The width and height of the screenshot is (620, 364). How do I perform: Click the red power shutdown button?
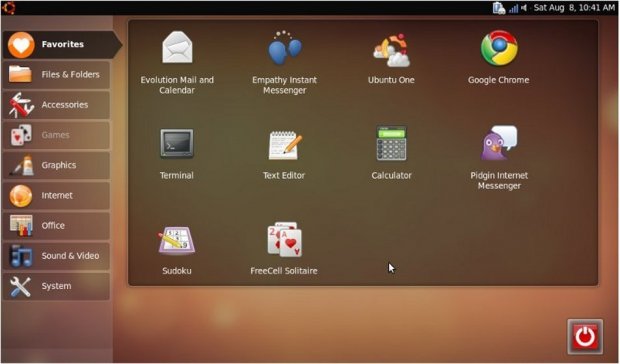(585, 337)
